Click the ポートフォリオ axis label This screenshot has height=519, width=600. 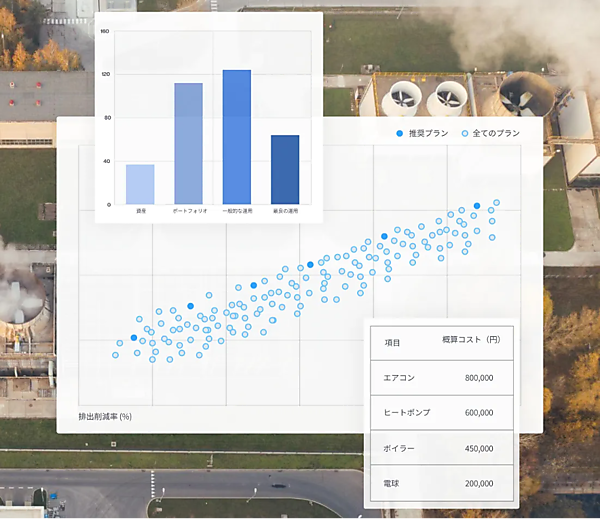188,212
